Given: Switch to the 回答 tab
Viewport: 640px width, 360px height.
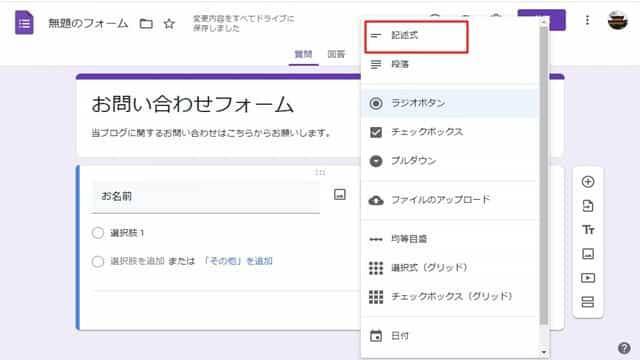Looking at the screenshot, I should tap(336, 54).
